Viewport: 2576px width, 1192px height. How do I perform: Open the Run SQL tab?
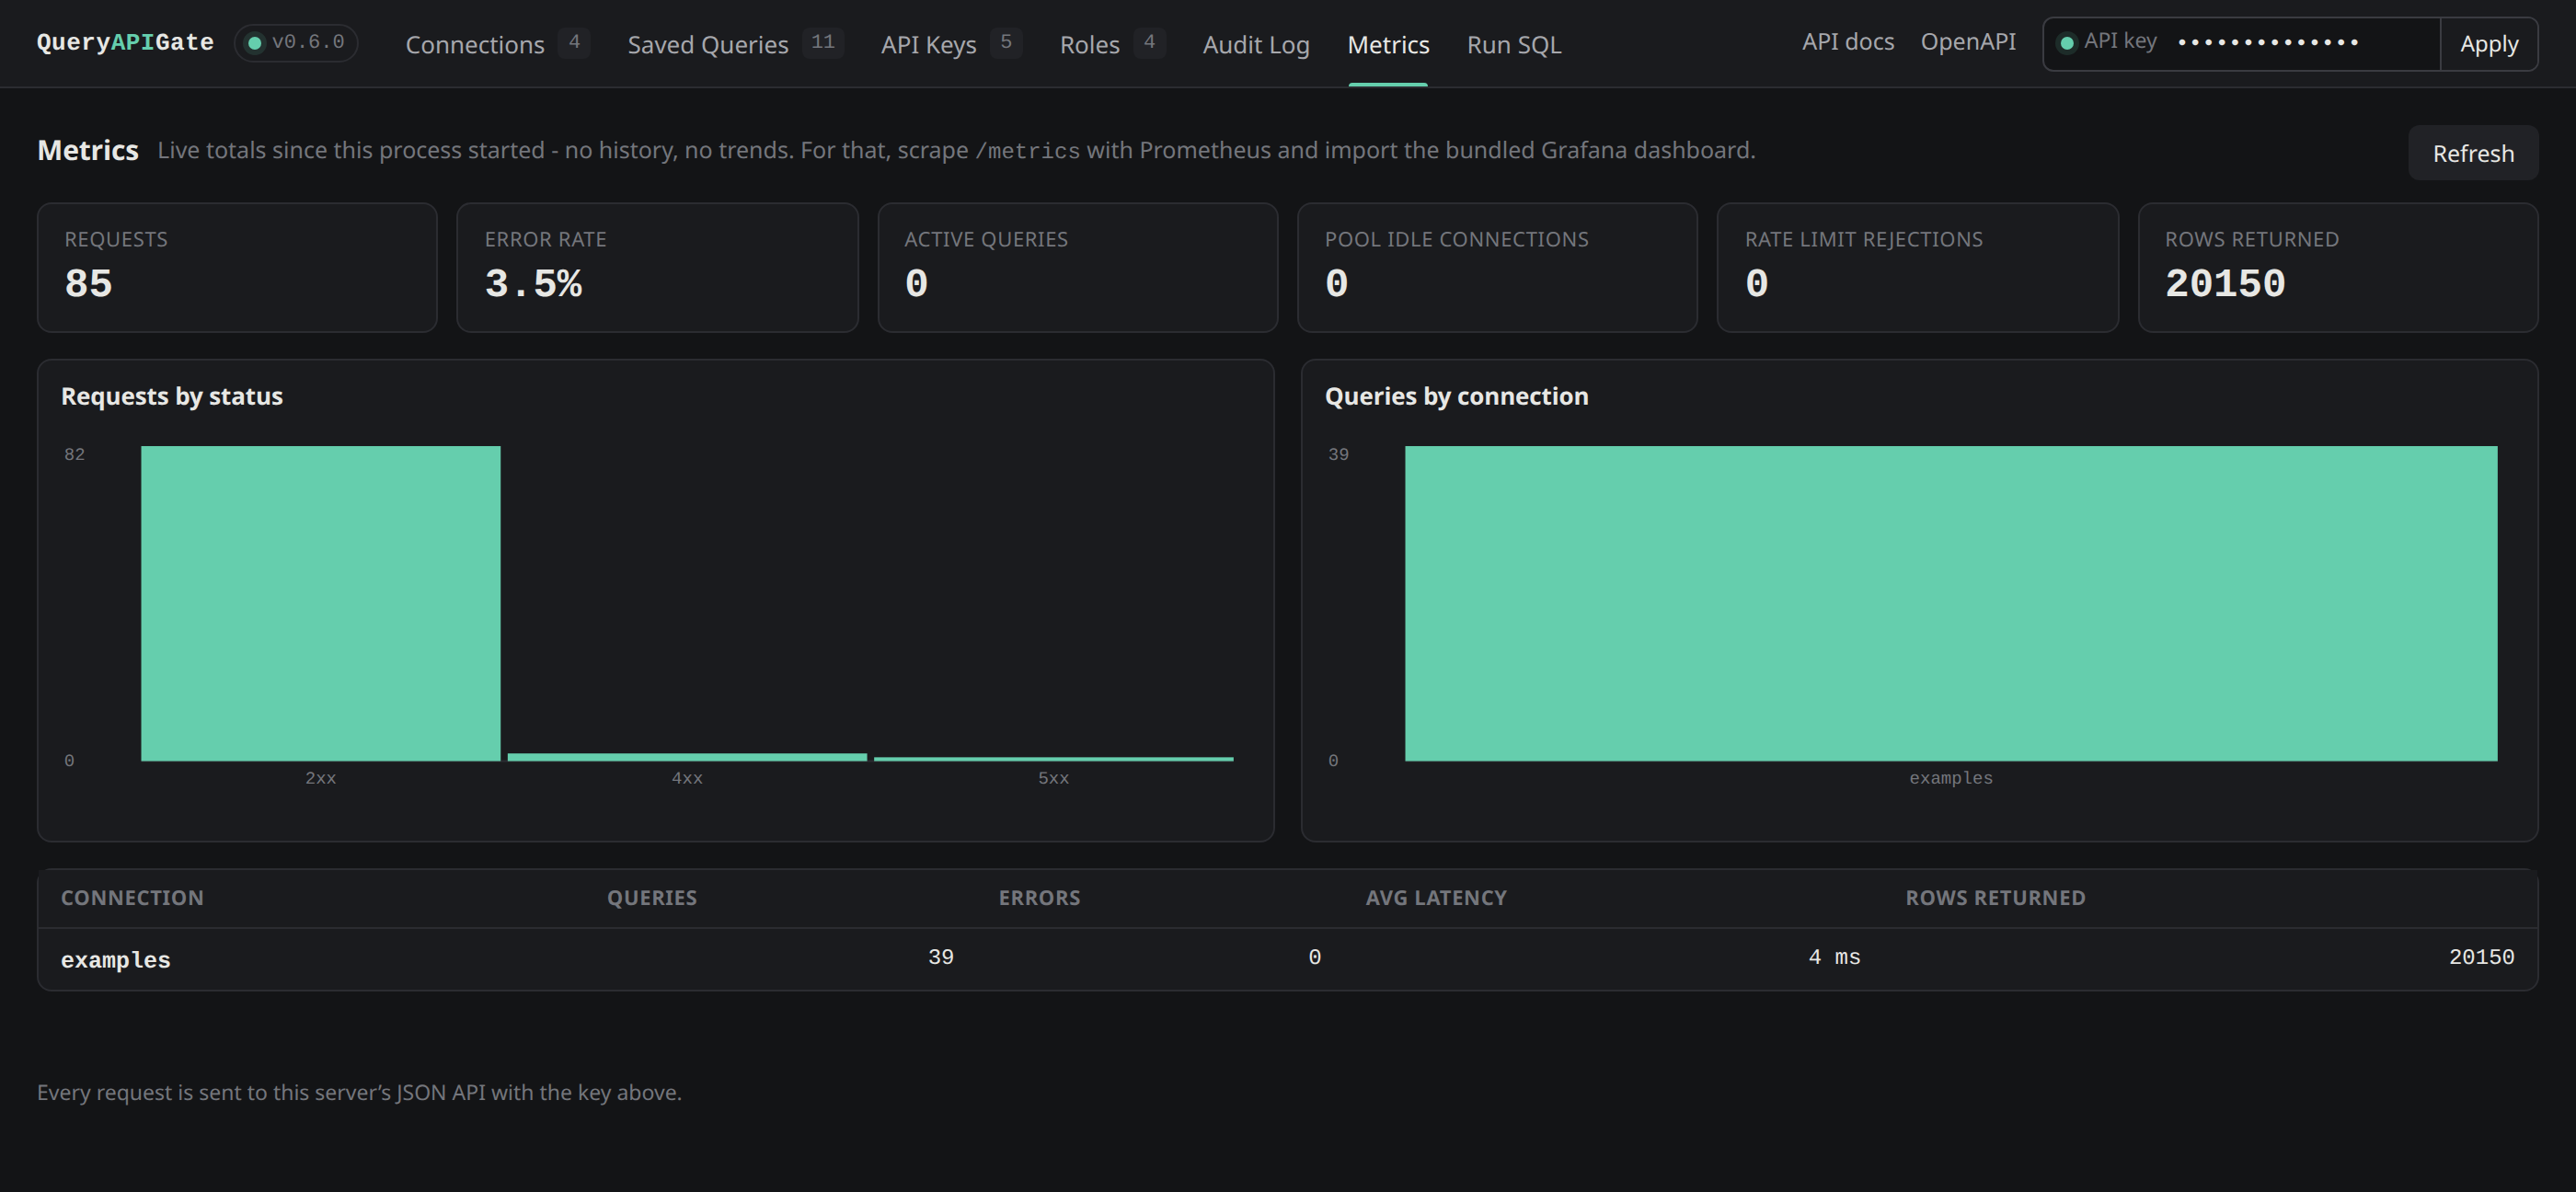click(1514, 44)
